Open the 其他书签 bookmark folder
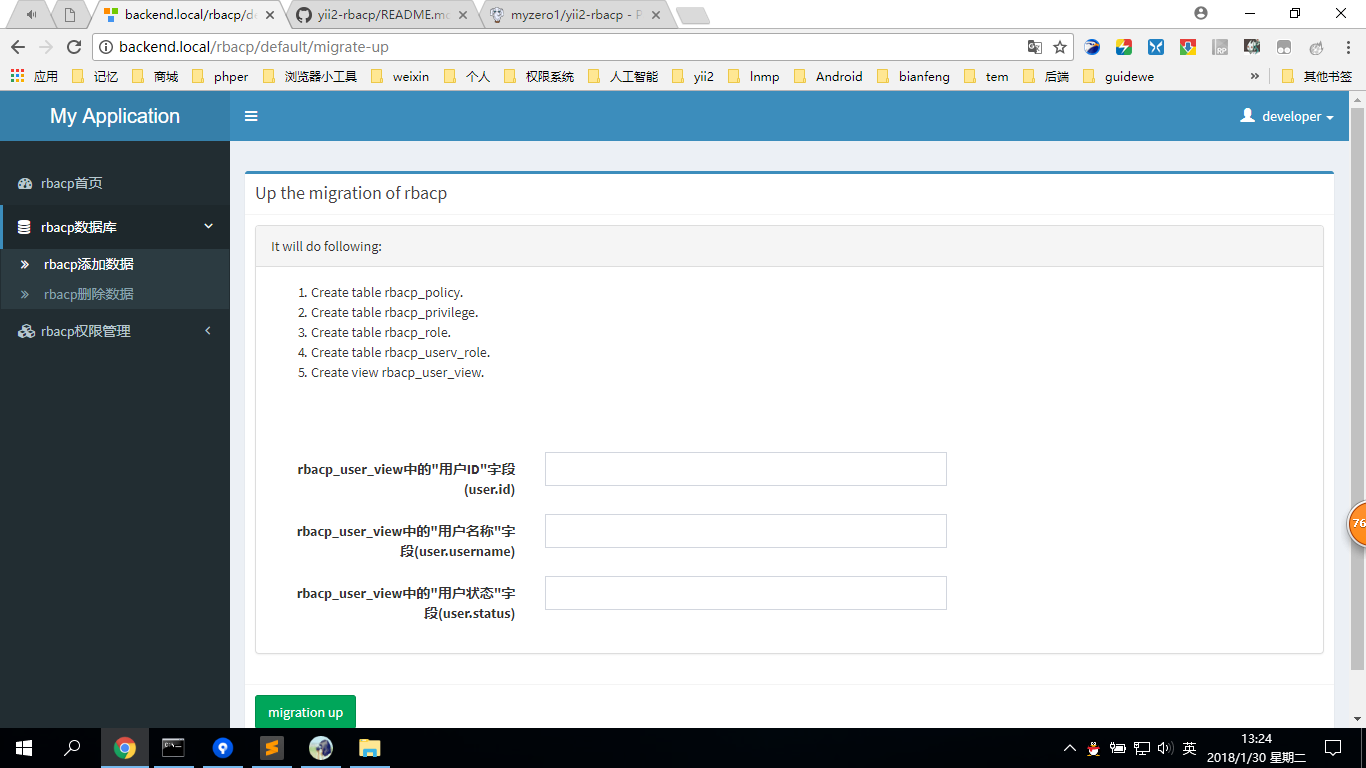The height and width of the screenshot is (768, 1366). [x=1316, y=76]
